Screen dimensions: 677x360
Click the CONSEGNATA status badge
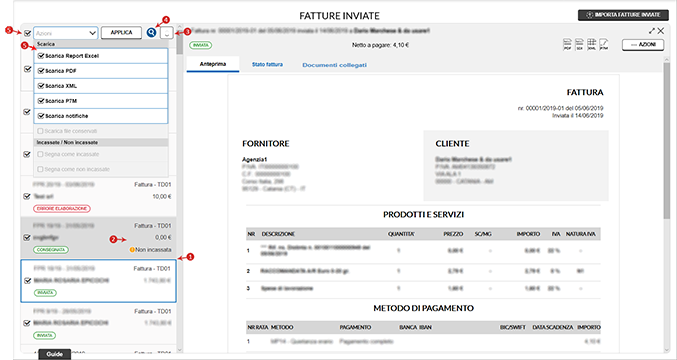(51, 249)
